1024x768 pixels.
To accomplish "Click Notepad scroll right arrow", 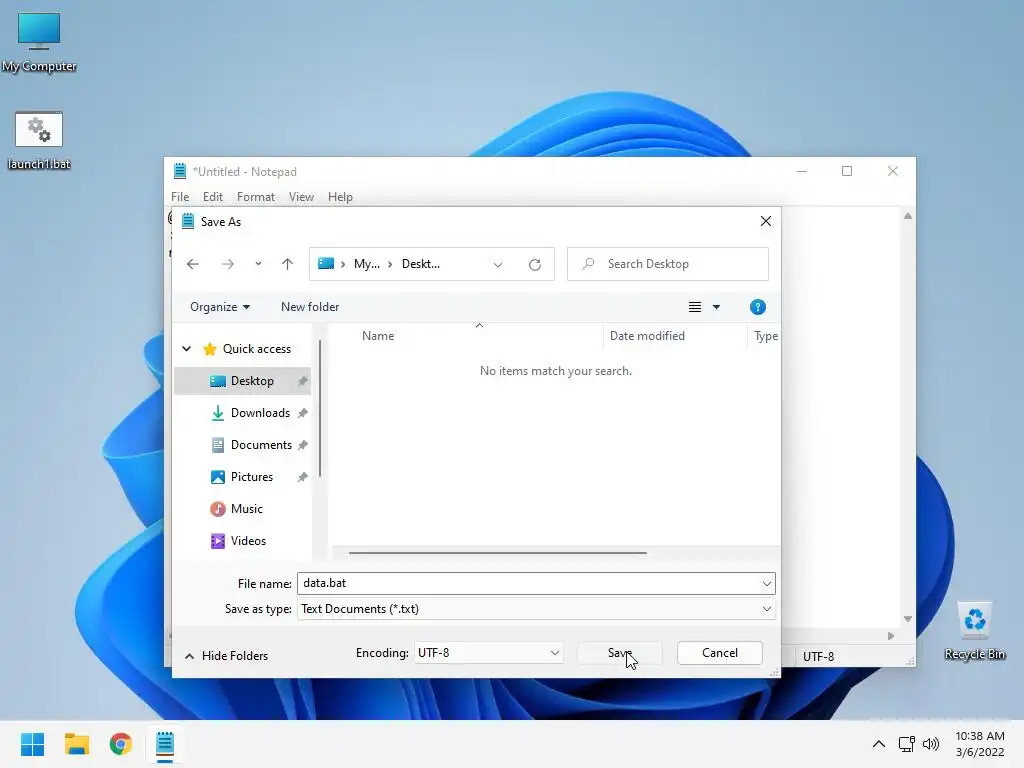I will (x=891, y=635).
